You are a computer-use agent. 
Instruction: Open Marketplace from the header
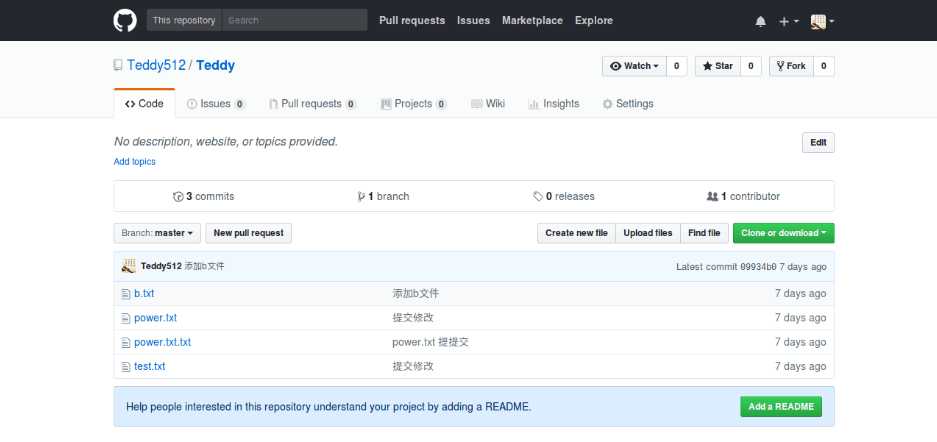(x=532, y=20)
